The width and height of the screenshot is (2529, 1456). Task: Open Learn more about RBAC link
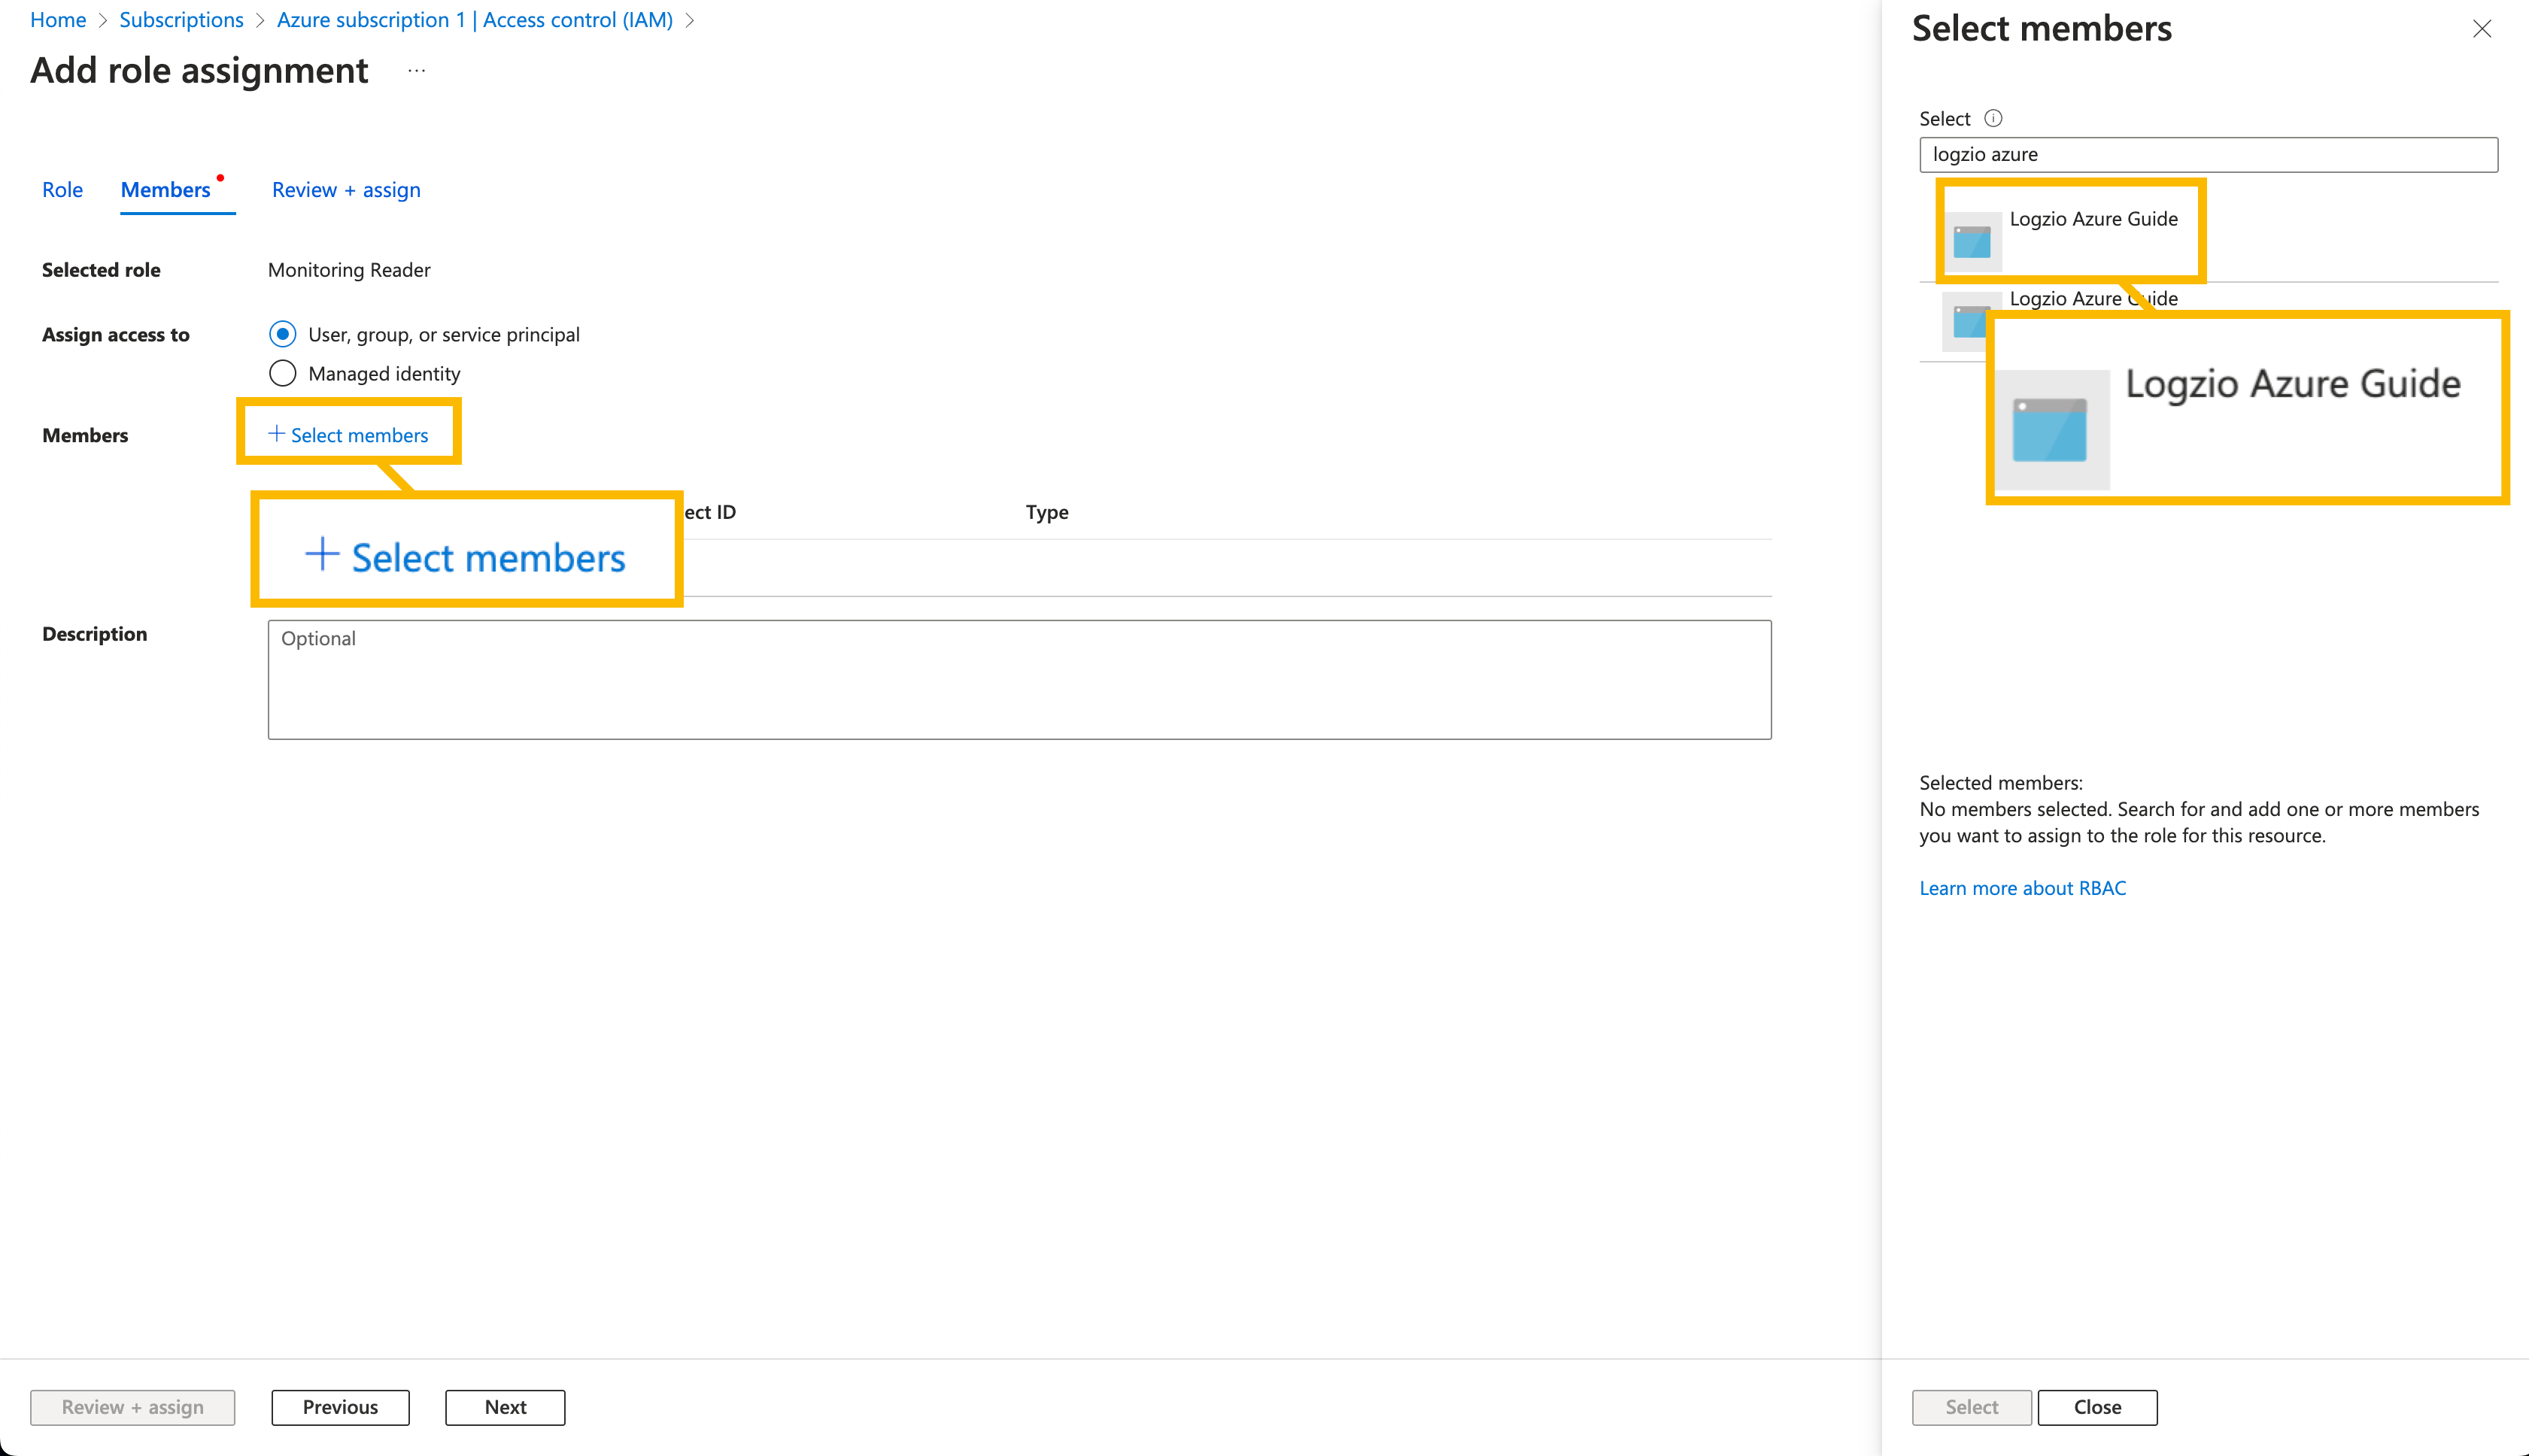[x=2022, y=888]
